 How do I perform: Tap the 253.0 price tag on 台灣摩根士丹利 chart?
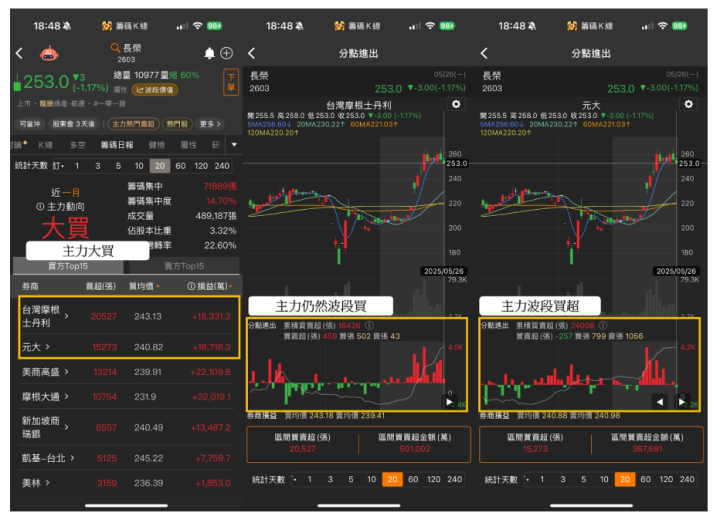pos(457,163)
